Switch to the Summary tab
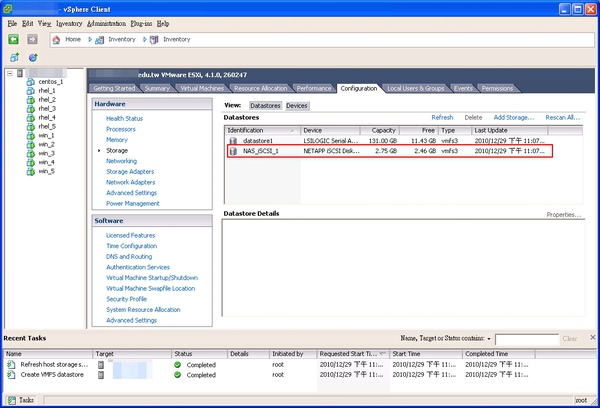This screenshot has height=408, width=600. pos(157,88)
